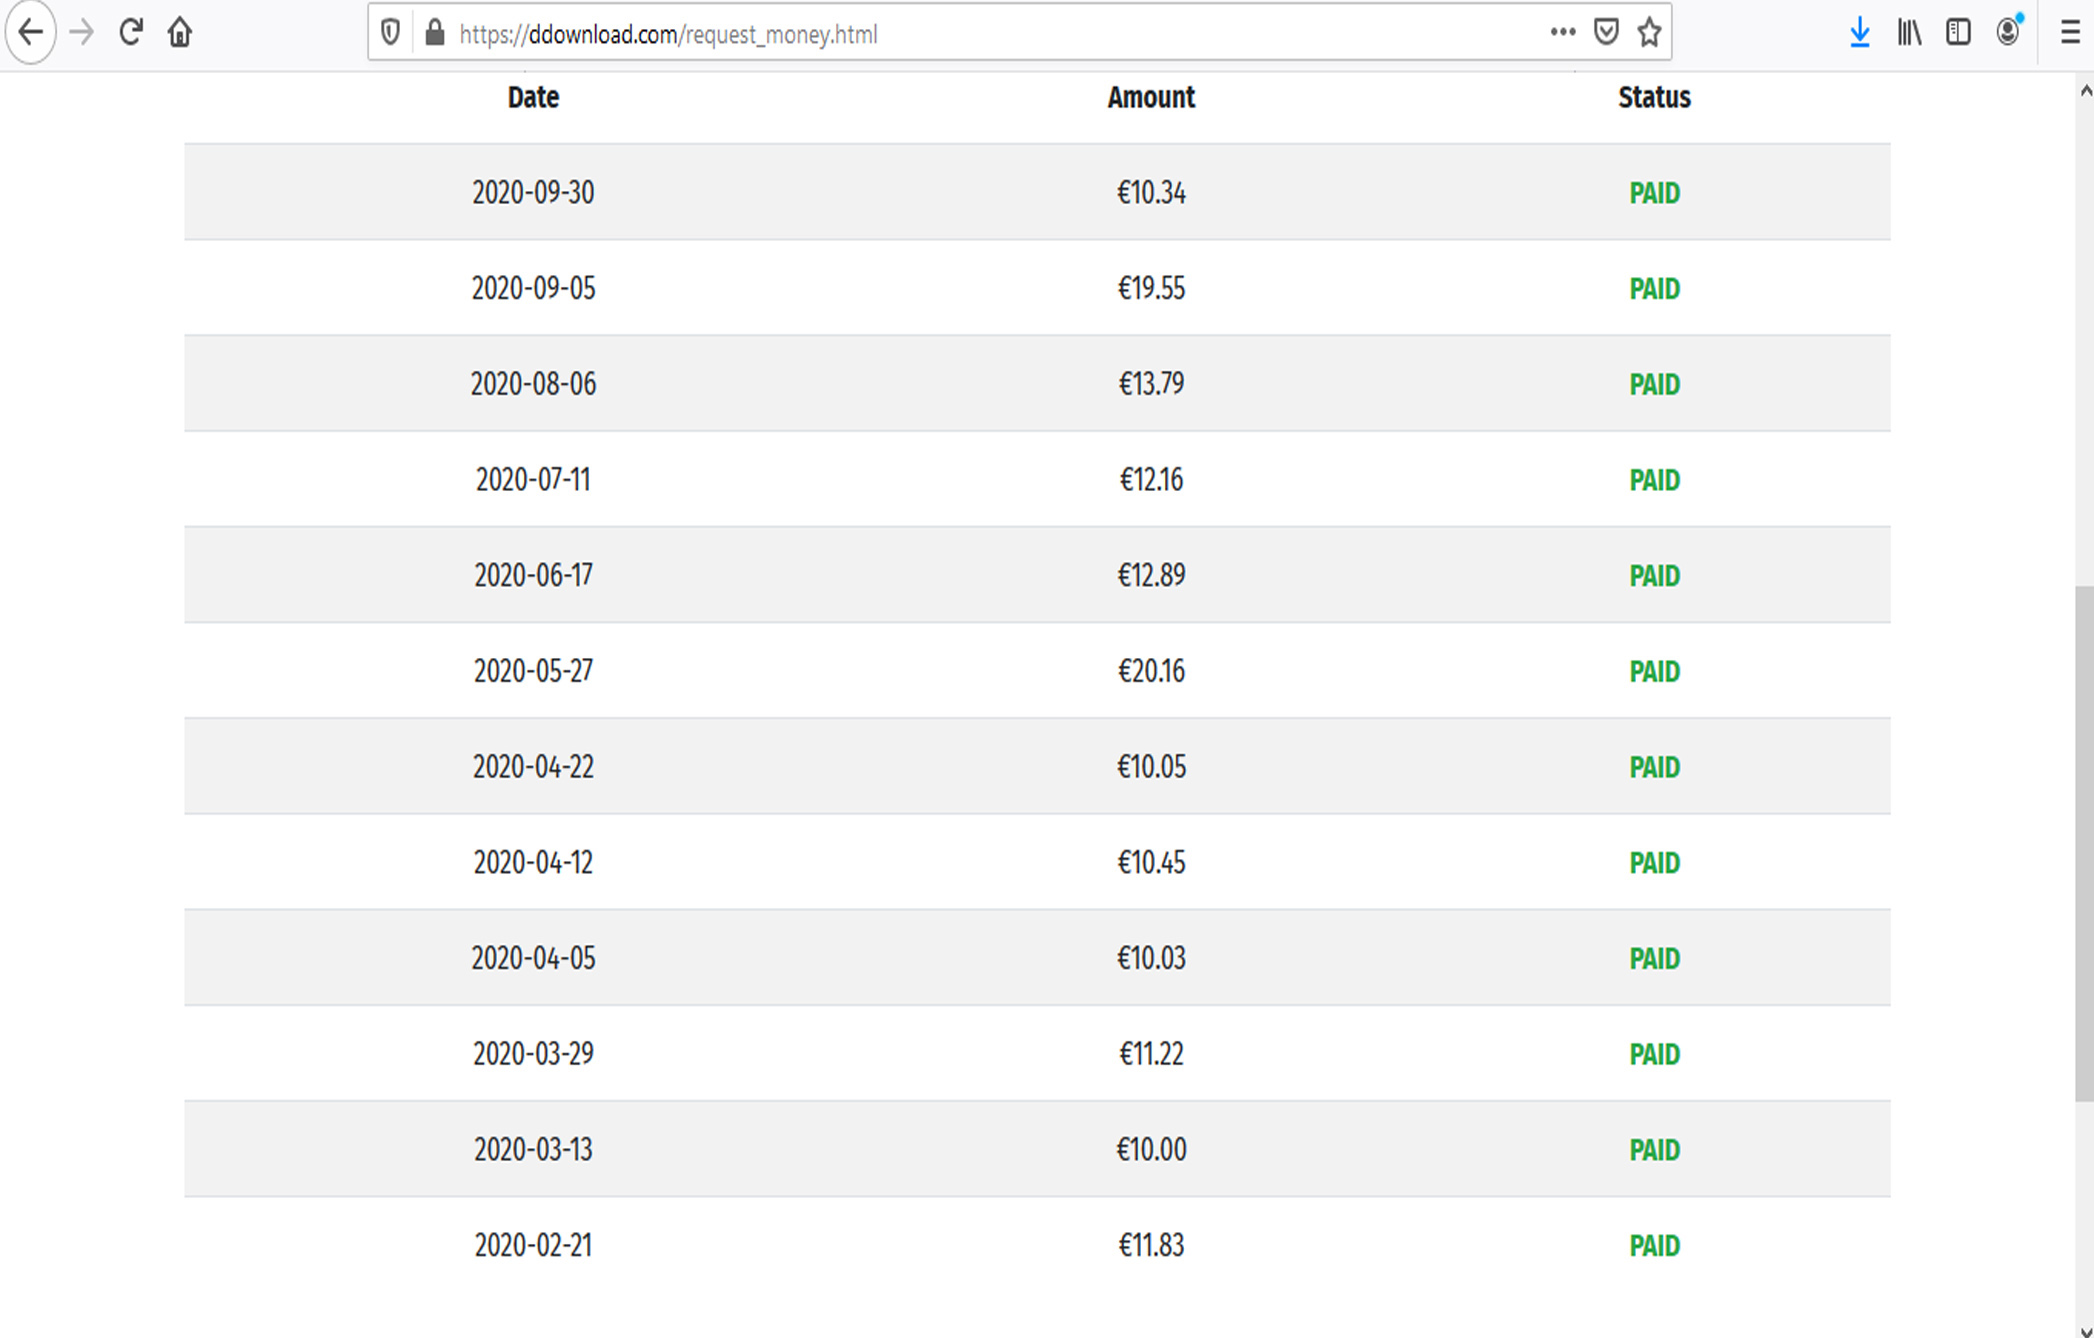Open Firefox account menu

click(2008, 32)
